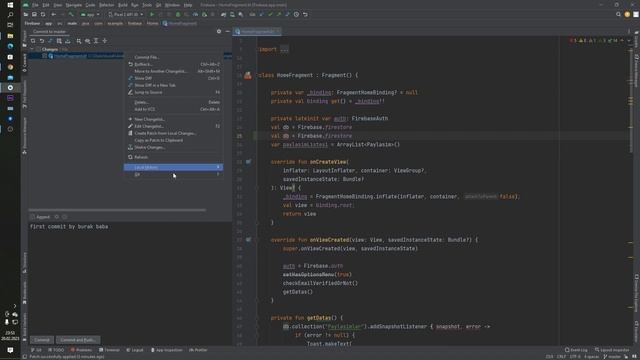Switch to the HomeFragment.kt editor tab
640x360 pixels.
[257, 31]
